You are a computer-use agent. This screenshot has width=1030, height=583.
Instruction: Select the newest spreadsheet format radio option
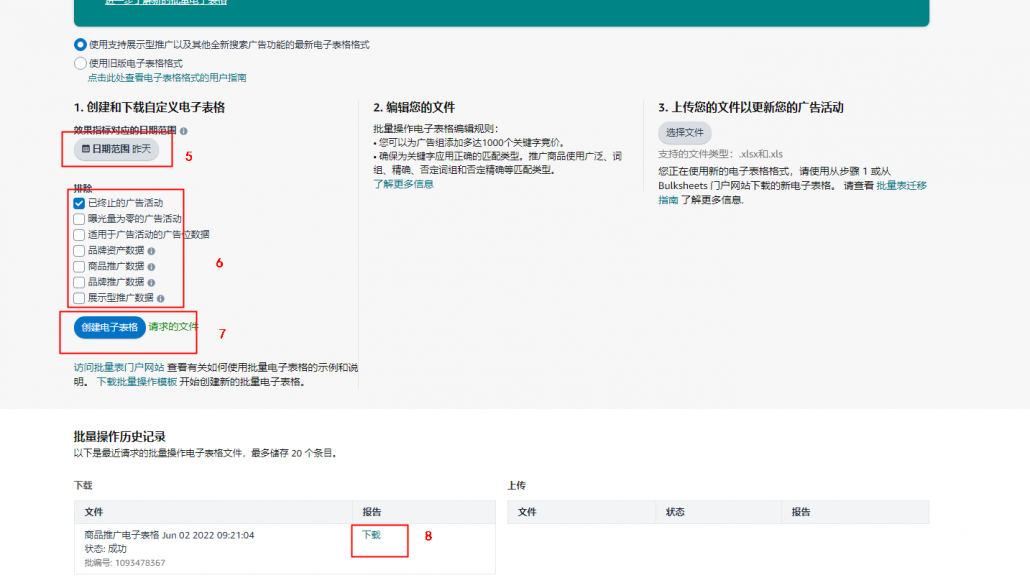[80, 45]
